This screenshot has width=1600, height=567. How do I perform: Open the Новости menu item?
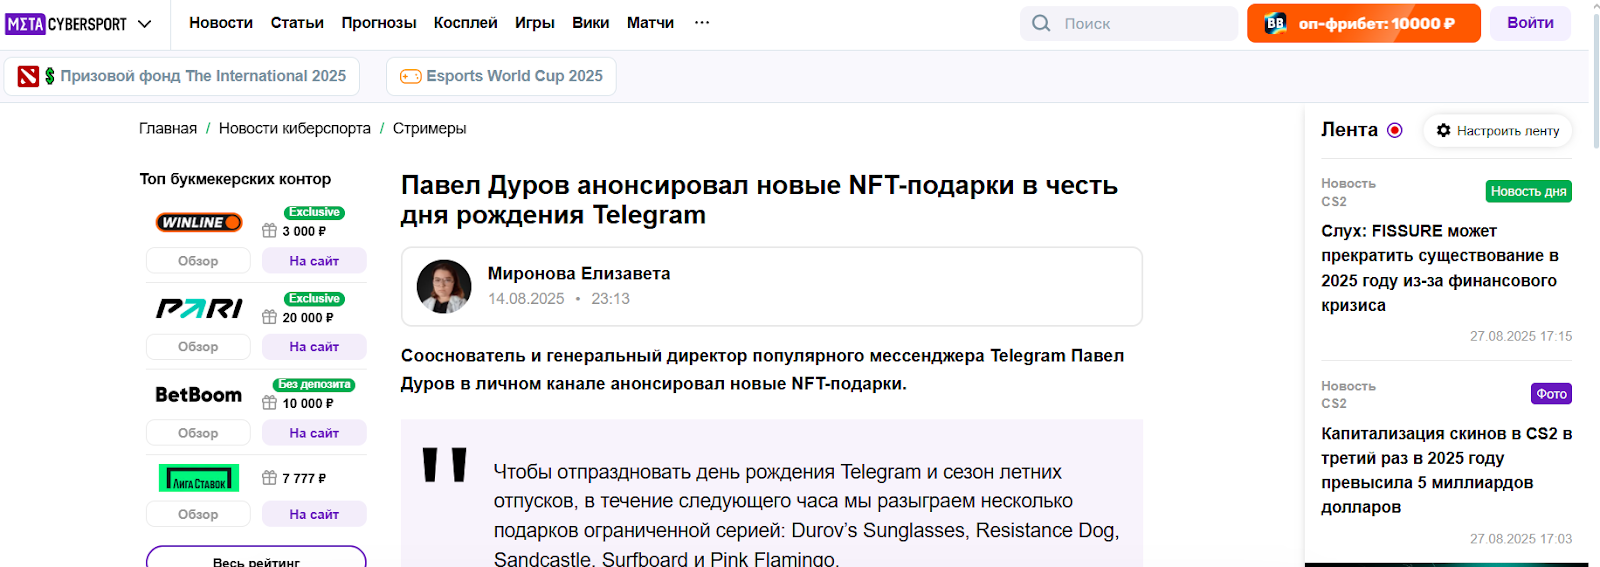point(221,23)
